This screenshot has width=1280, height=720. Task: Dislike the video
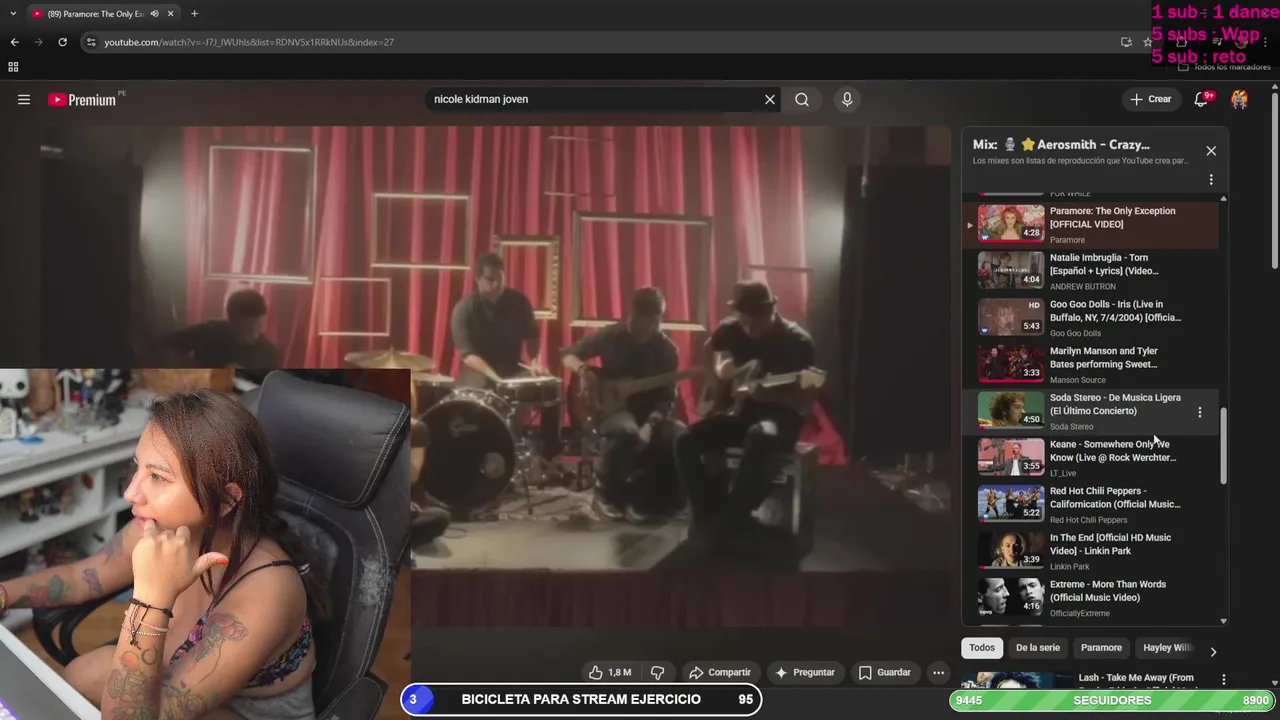tap(657, 673)
